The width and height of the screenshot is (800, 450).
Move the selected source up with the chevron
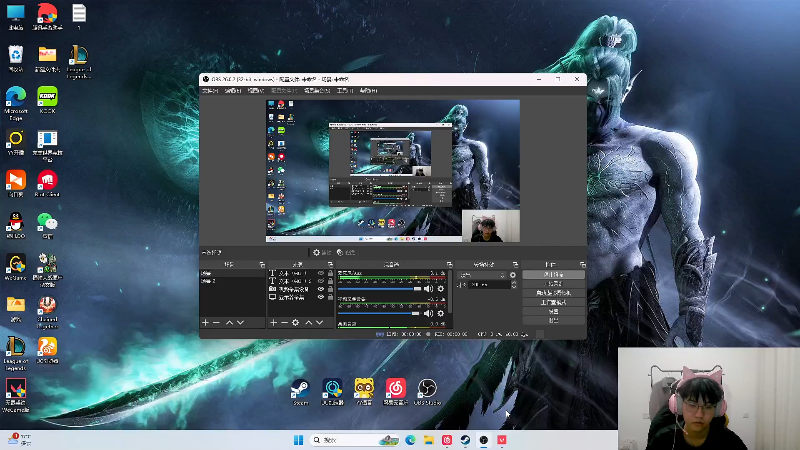(308, 323)
